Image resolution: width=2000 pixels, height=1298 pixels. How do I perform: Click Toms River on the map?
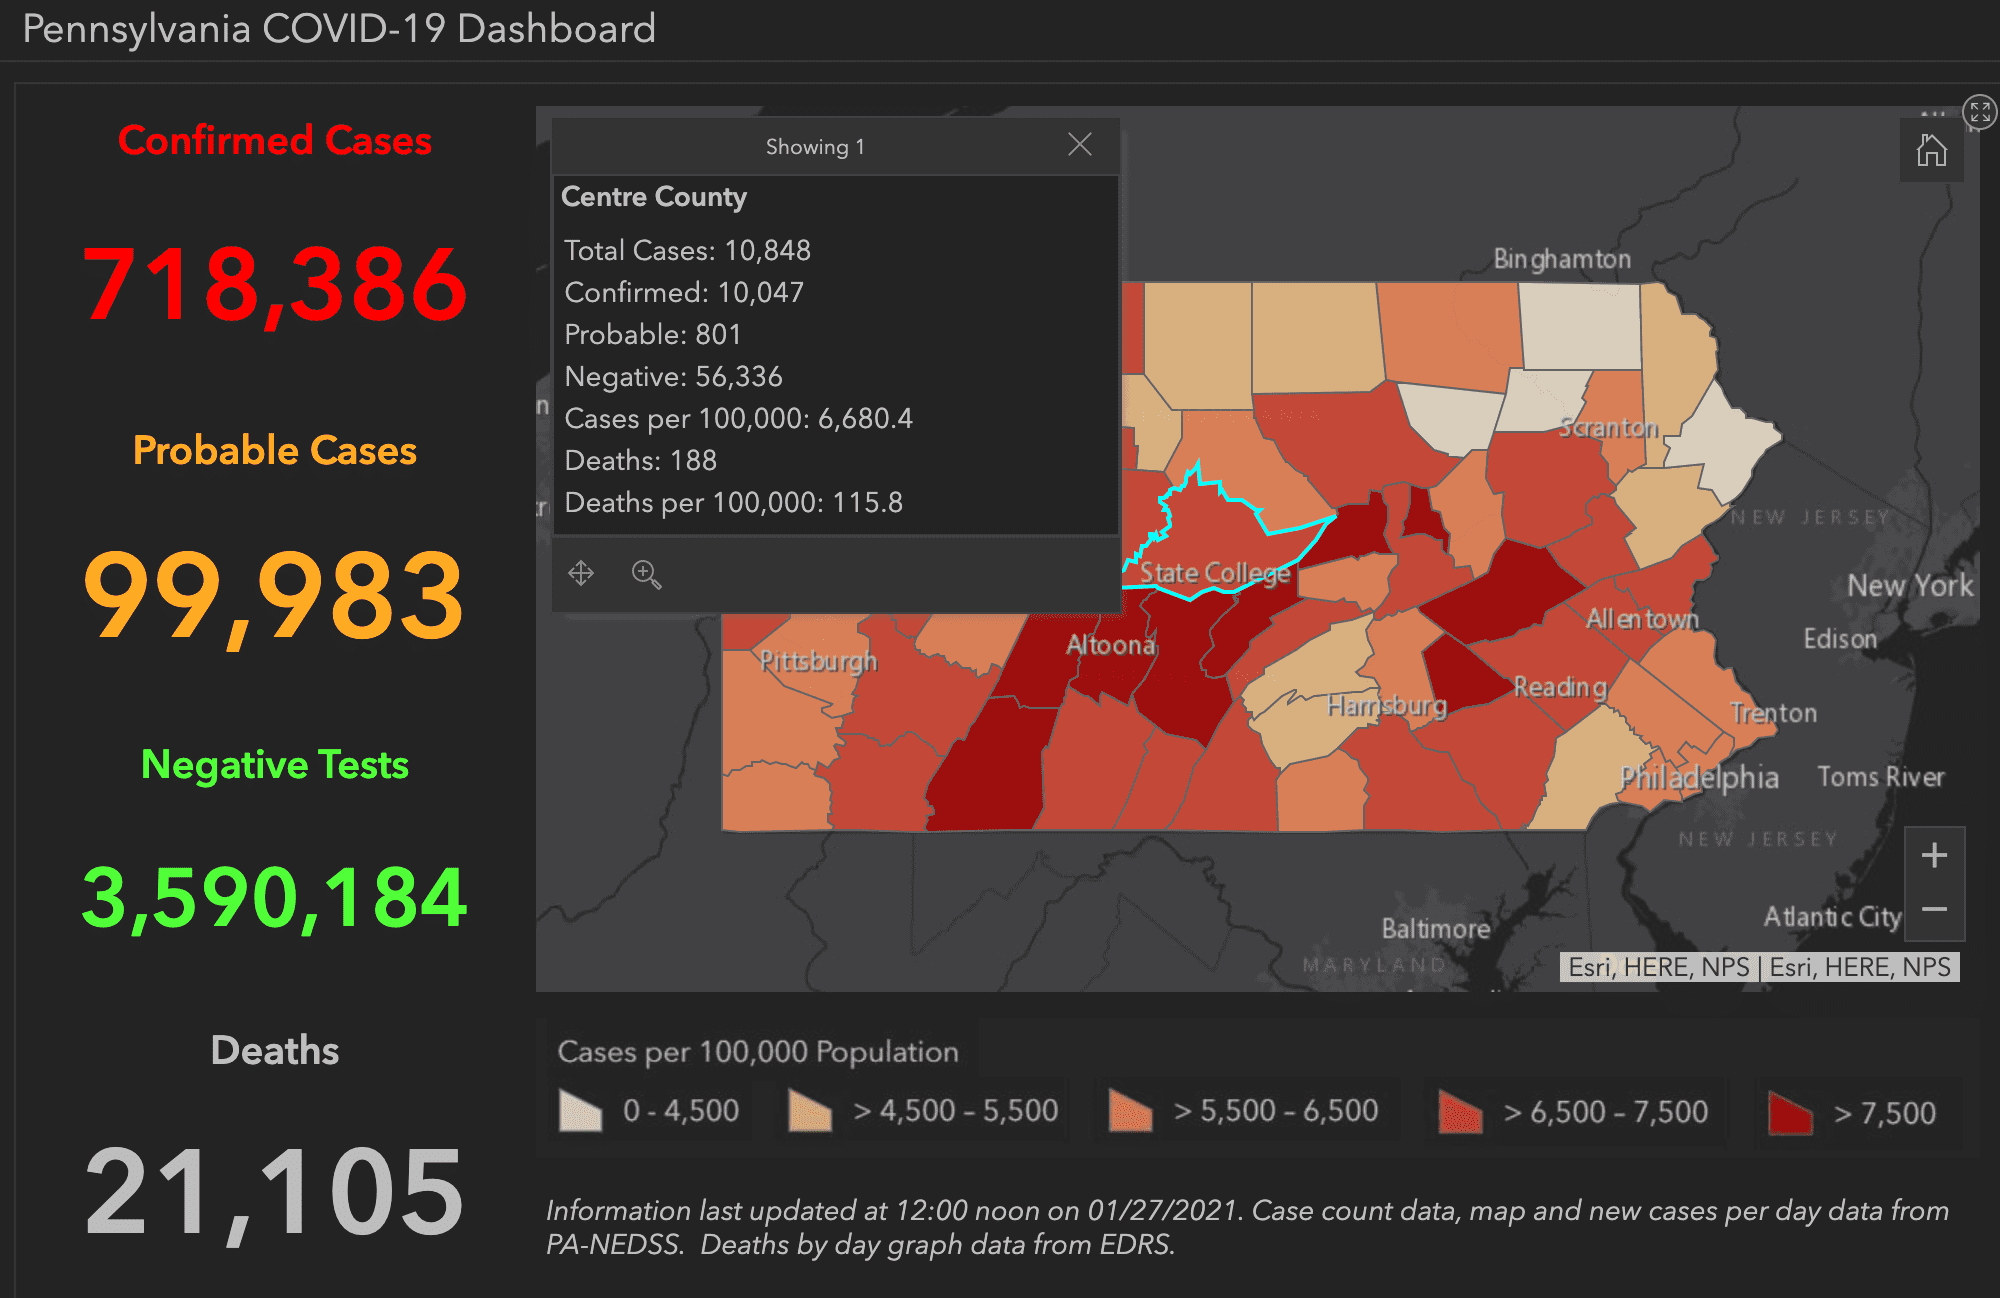pos(1881,776)
